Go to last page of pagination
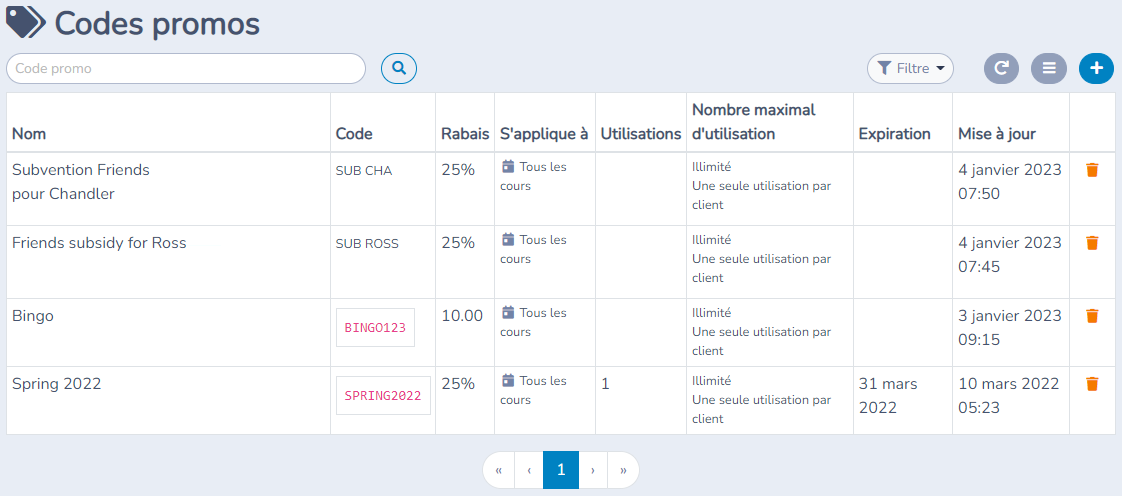The image size is (1122, 496). point(623,470)
